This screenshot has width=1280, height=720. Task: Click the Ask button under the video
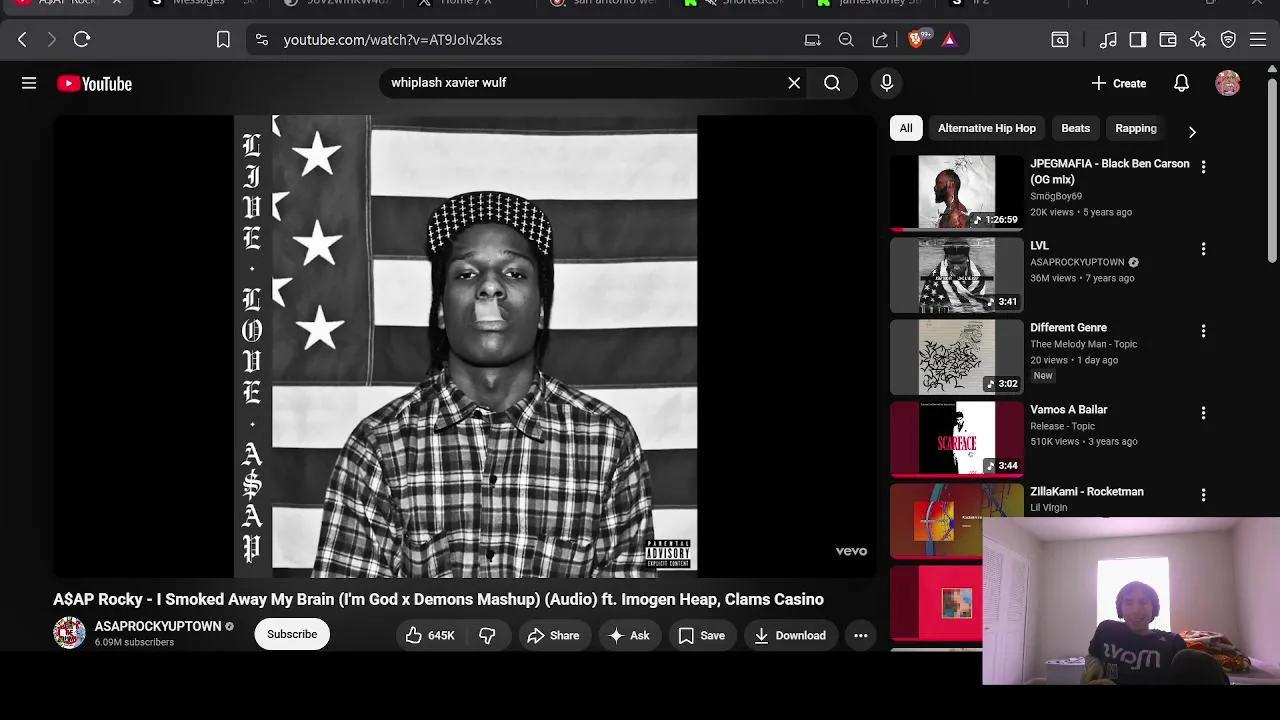(x=629, y=635)
